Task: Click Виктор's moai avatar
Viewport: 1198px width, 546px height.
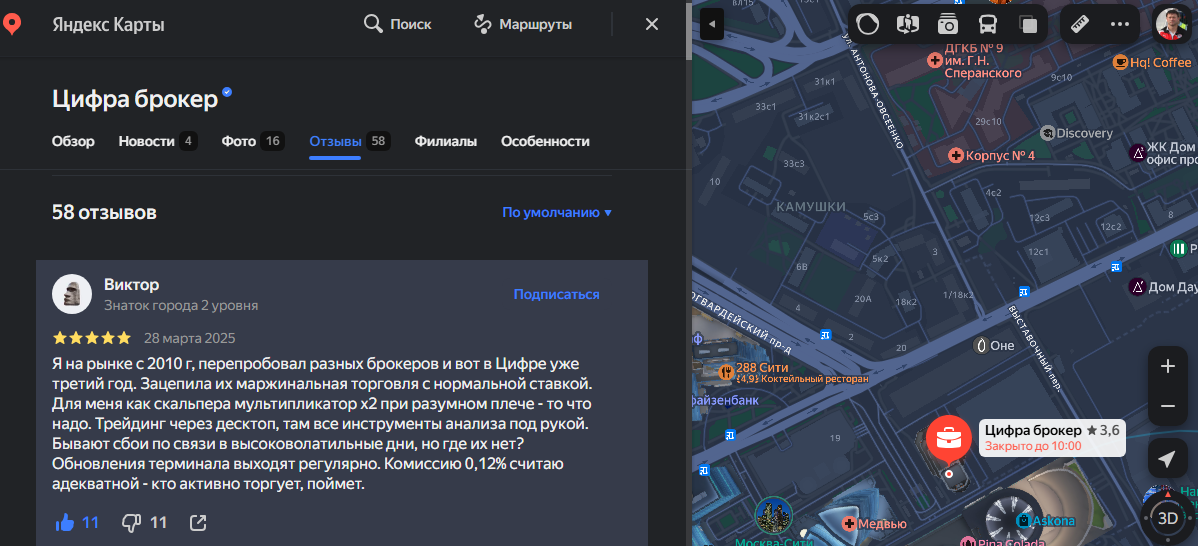Action: [72, 294]
